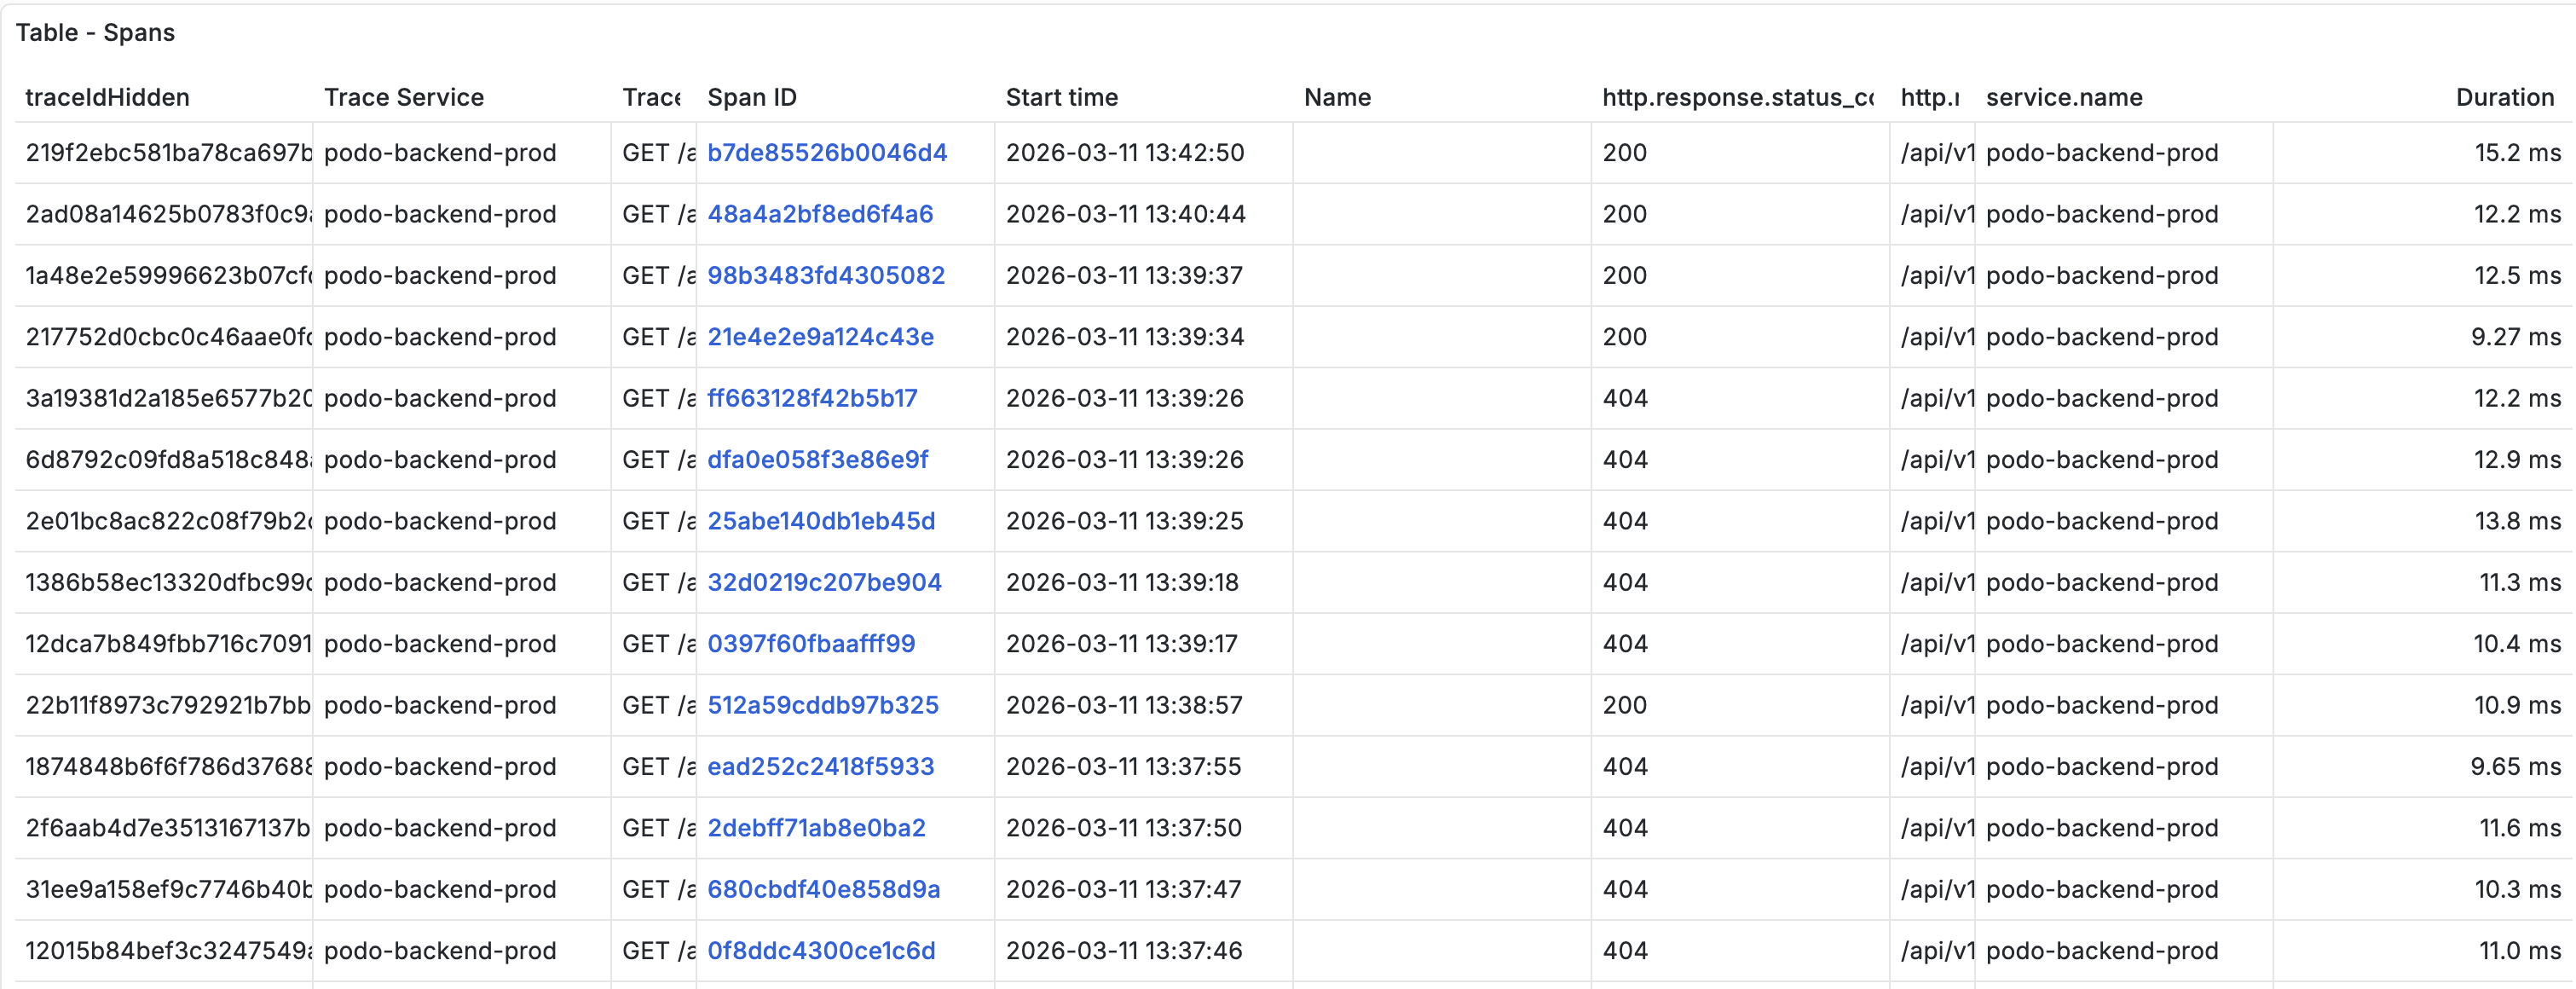Image resolution: width=2576 pixels, height=989 pixels.
Task: Click the service.name column header
Action: [2064, 97]
